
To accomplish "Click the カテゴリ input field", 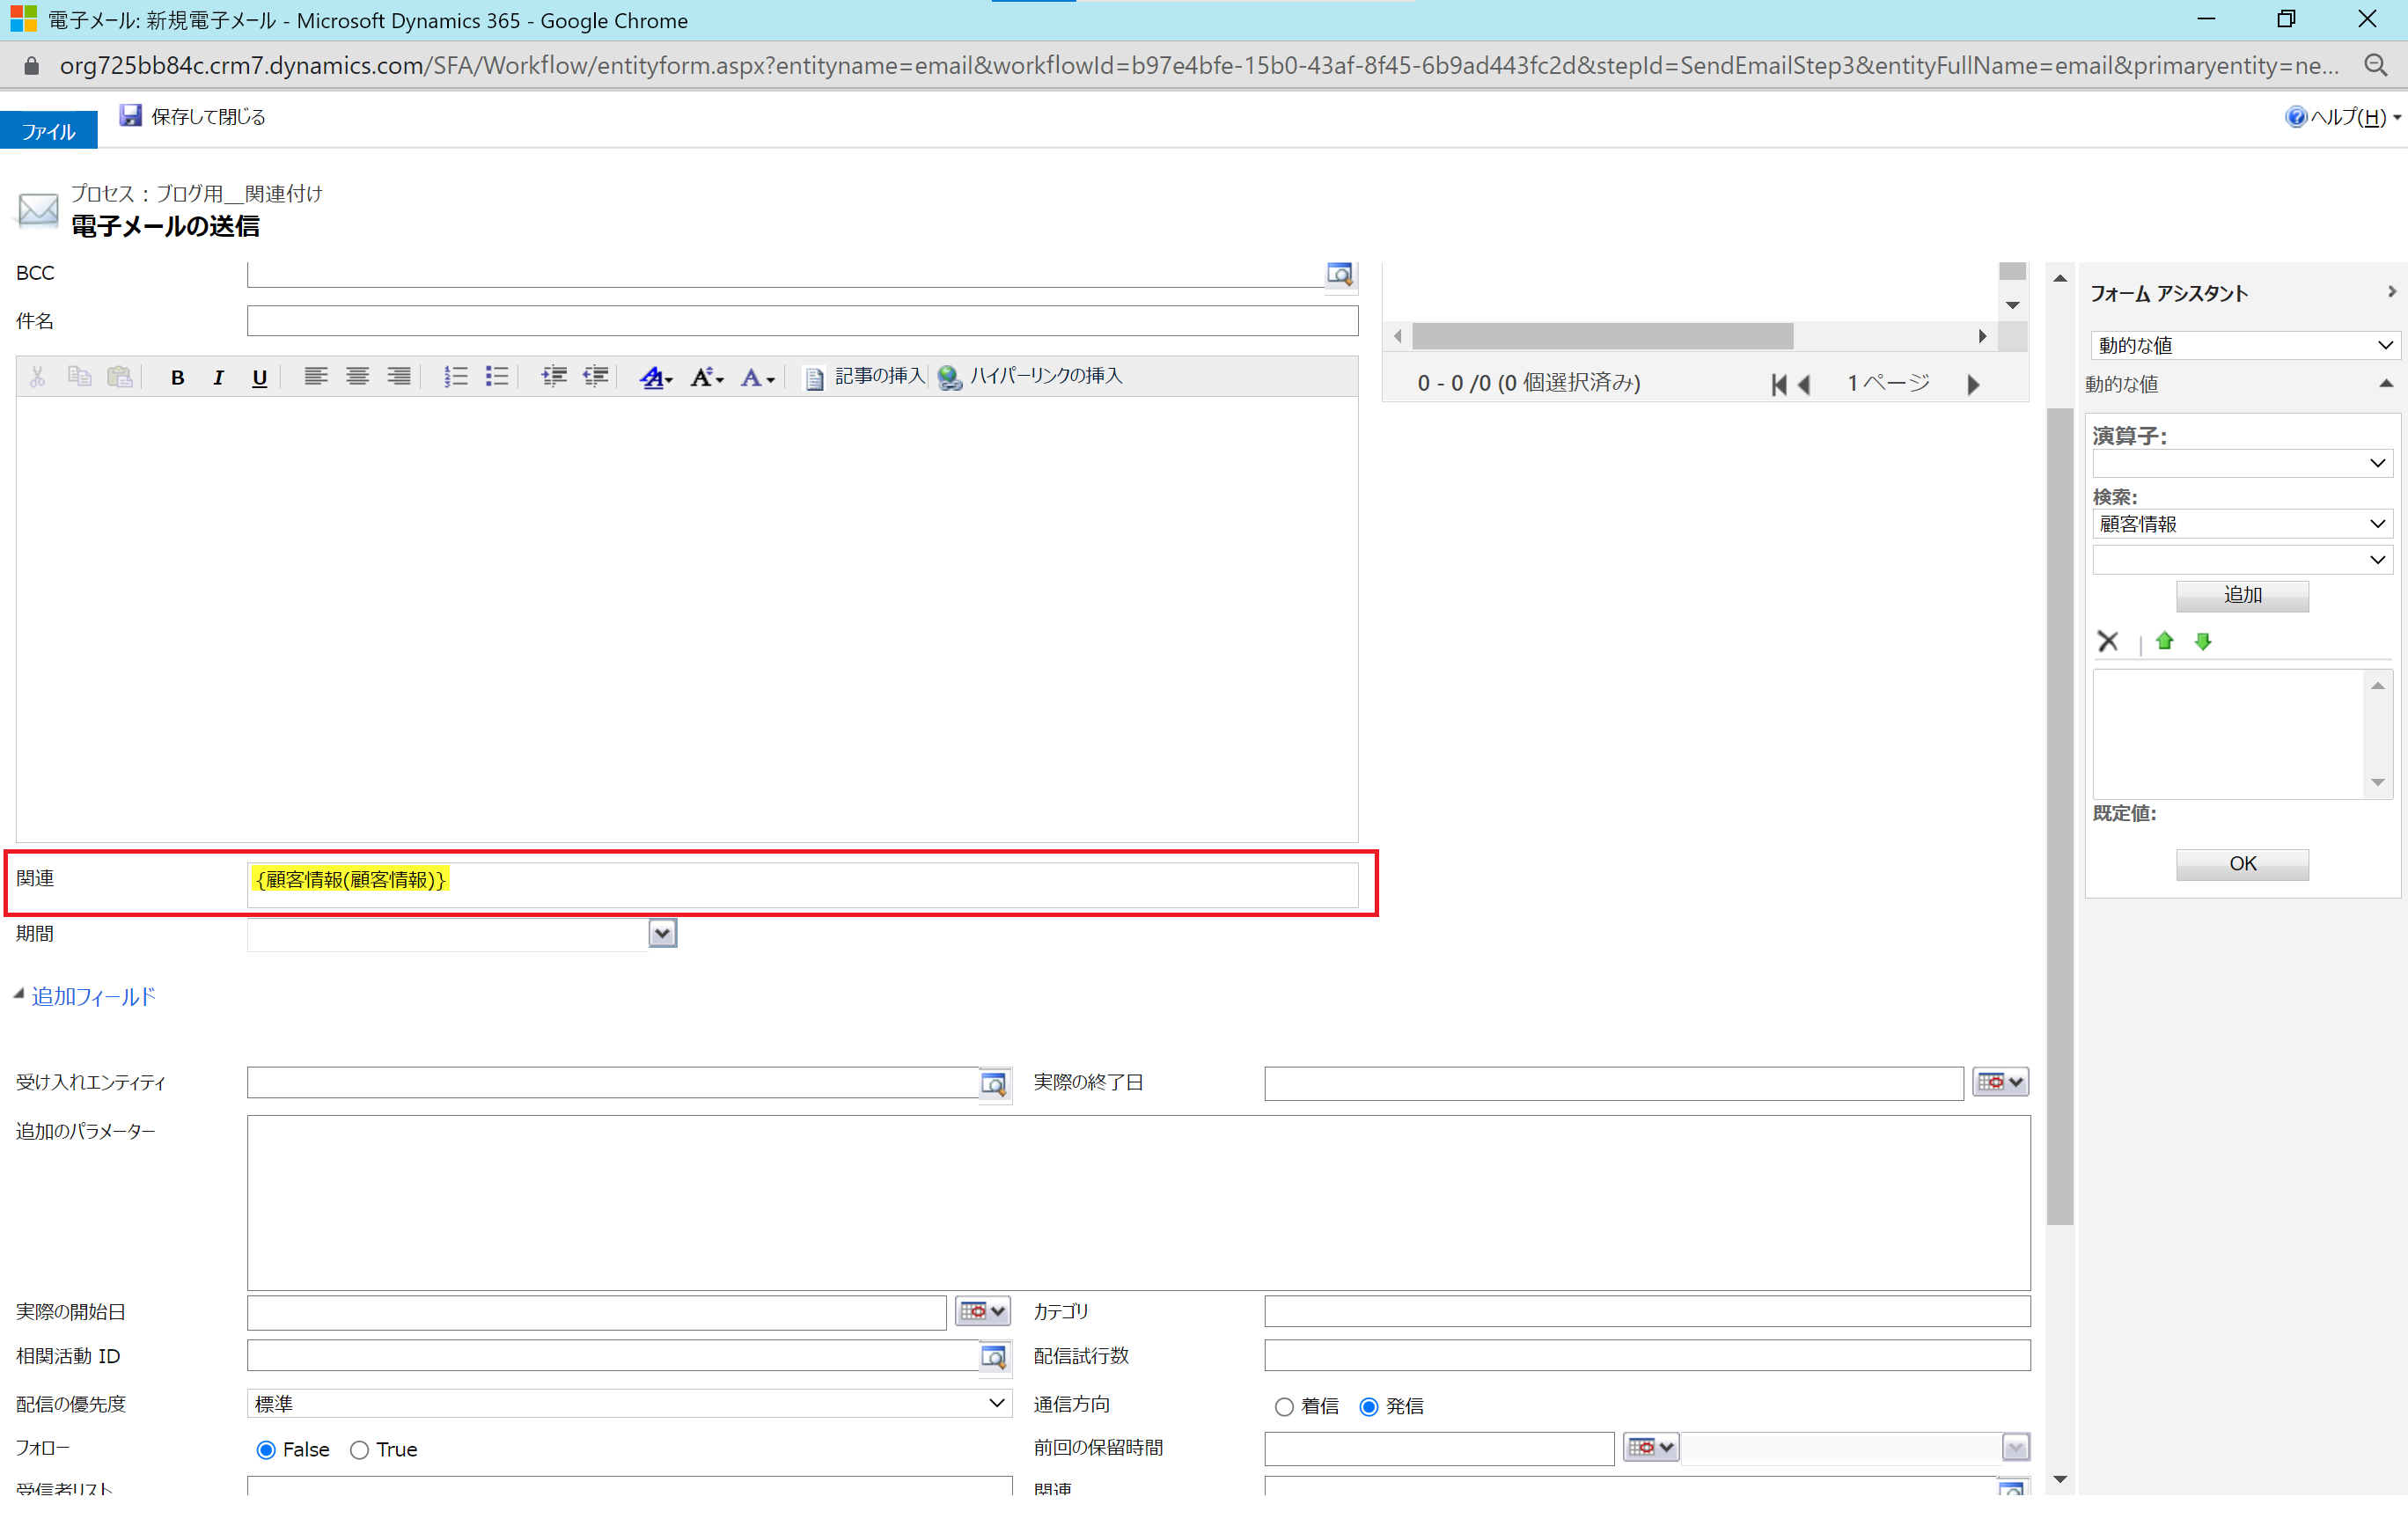I will click(x=1646, y=1311).
